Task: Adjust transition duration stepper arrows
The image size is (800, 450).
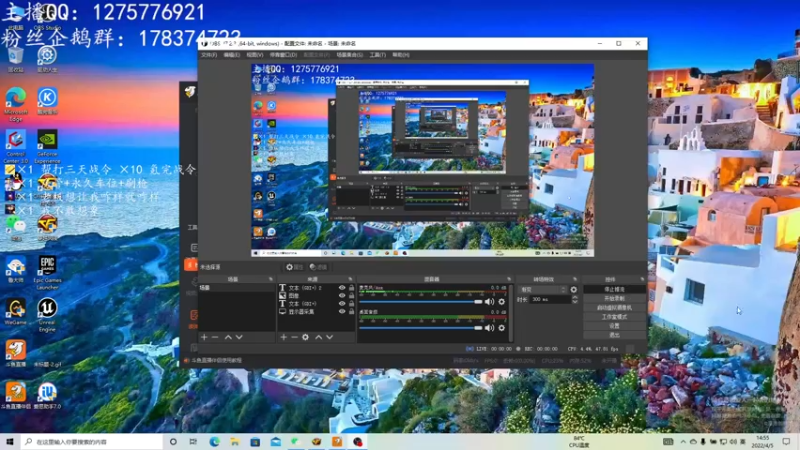Action: pyautogui.click(x=575, y=299)
